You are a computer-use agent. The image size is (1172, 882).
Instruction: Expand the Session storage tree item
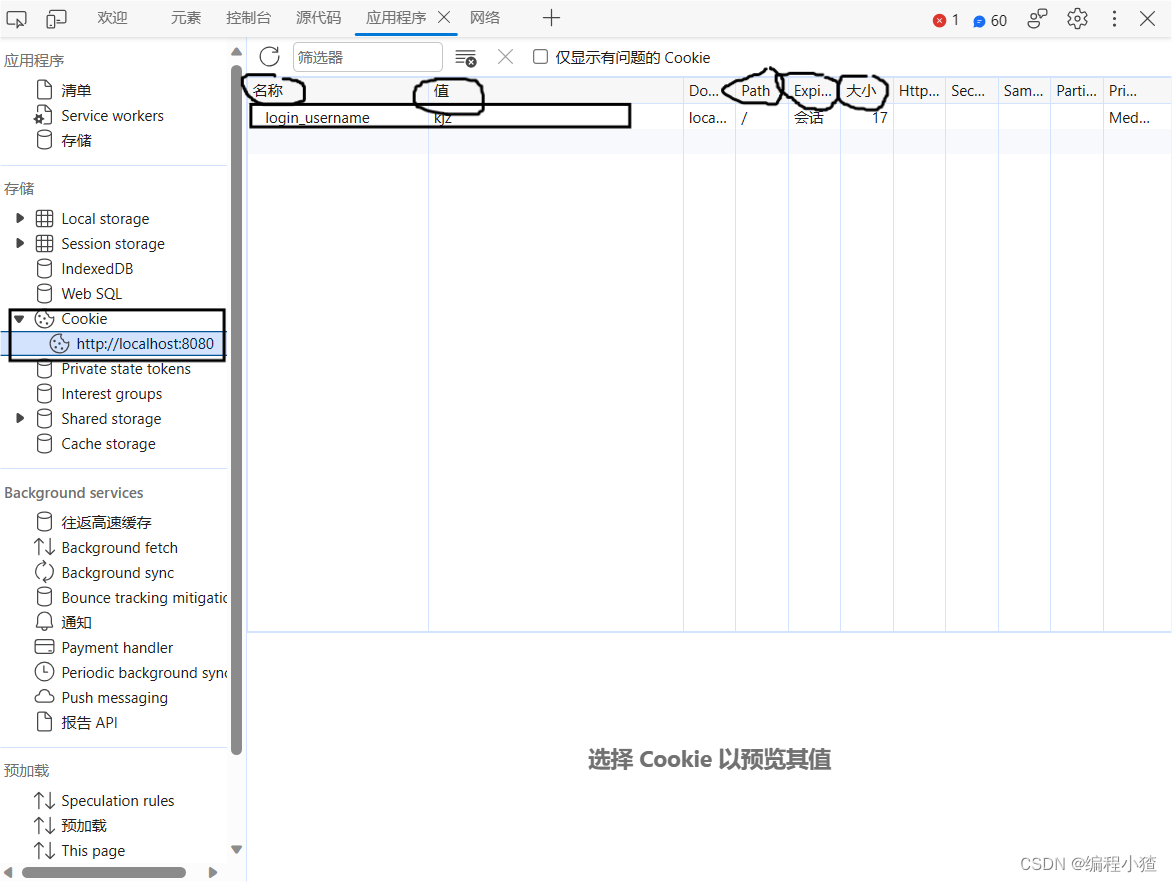tap(21, 243)
